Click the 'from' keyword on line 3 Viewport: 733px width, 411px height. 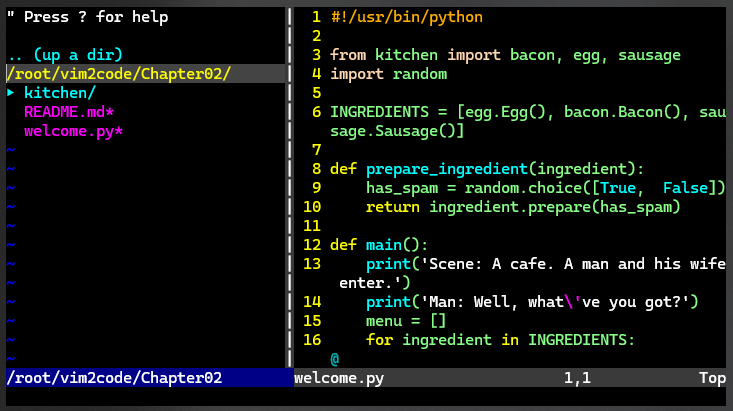[x=348, y=55]
